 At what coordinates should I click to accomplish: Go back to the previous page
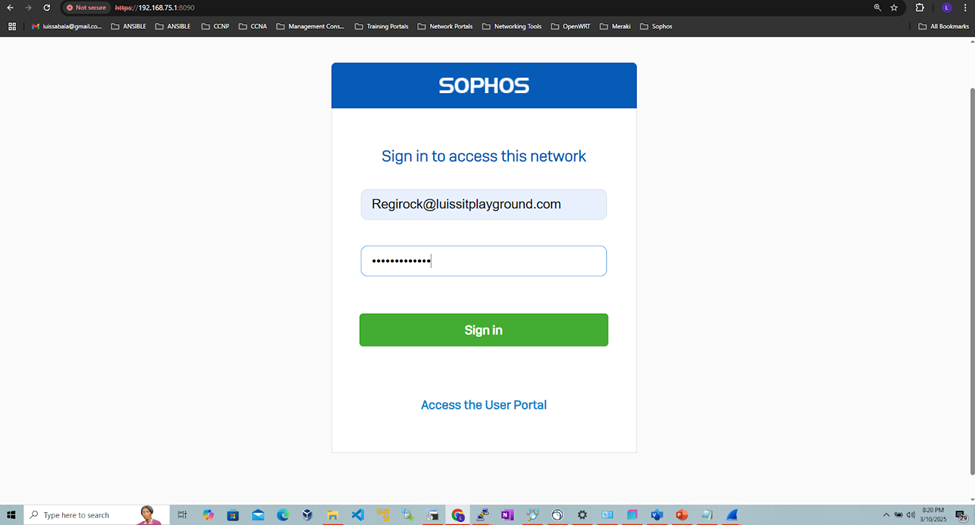10,7
